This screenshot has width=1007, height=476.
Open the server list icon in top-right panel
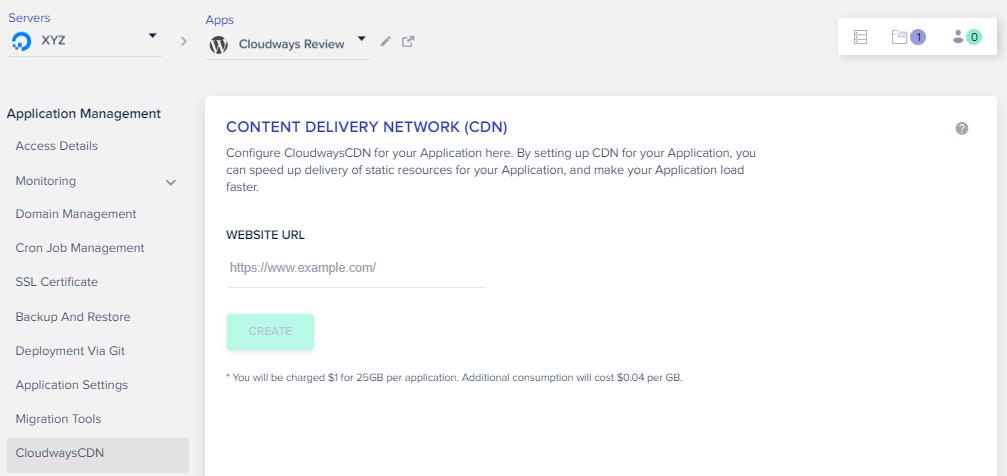[x=860, y=37]
